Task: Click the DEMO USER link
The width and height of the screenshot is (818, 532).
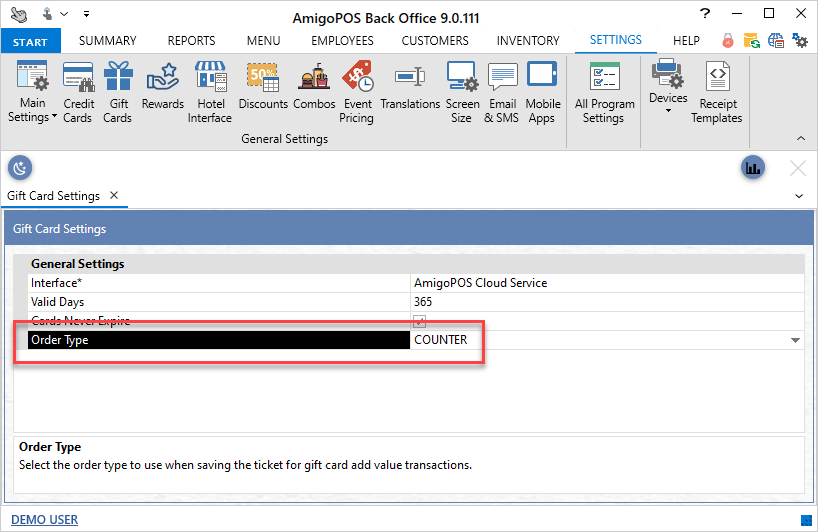Action: click(44, 520)
